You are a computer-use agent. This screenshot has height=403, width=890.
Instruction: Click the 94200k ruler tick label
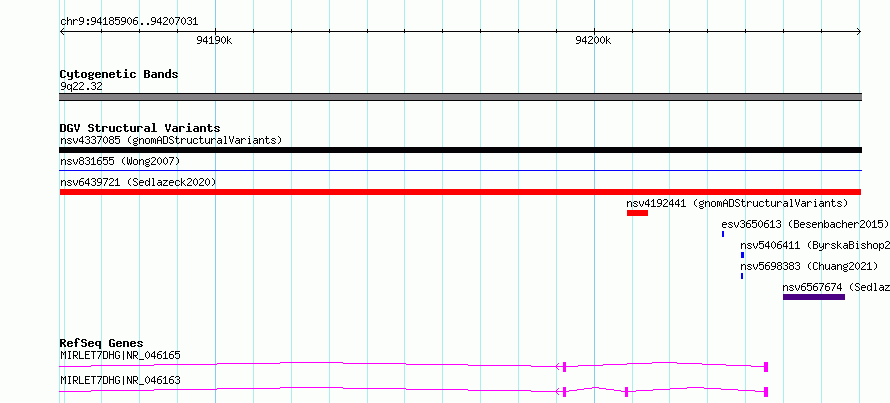point(593,40)
